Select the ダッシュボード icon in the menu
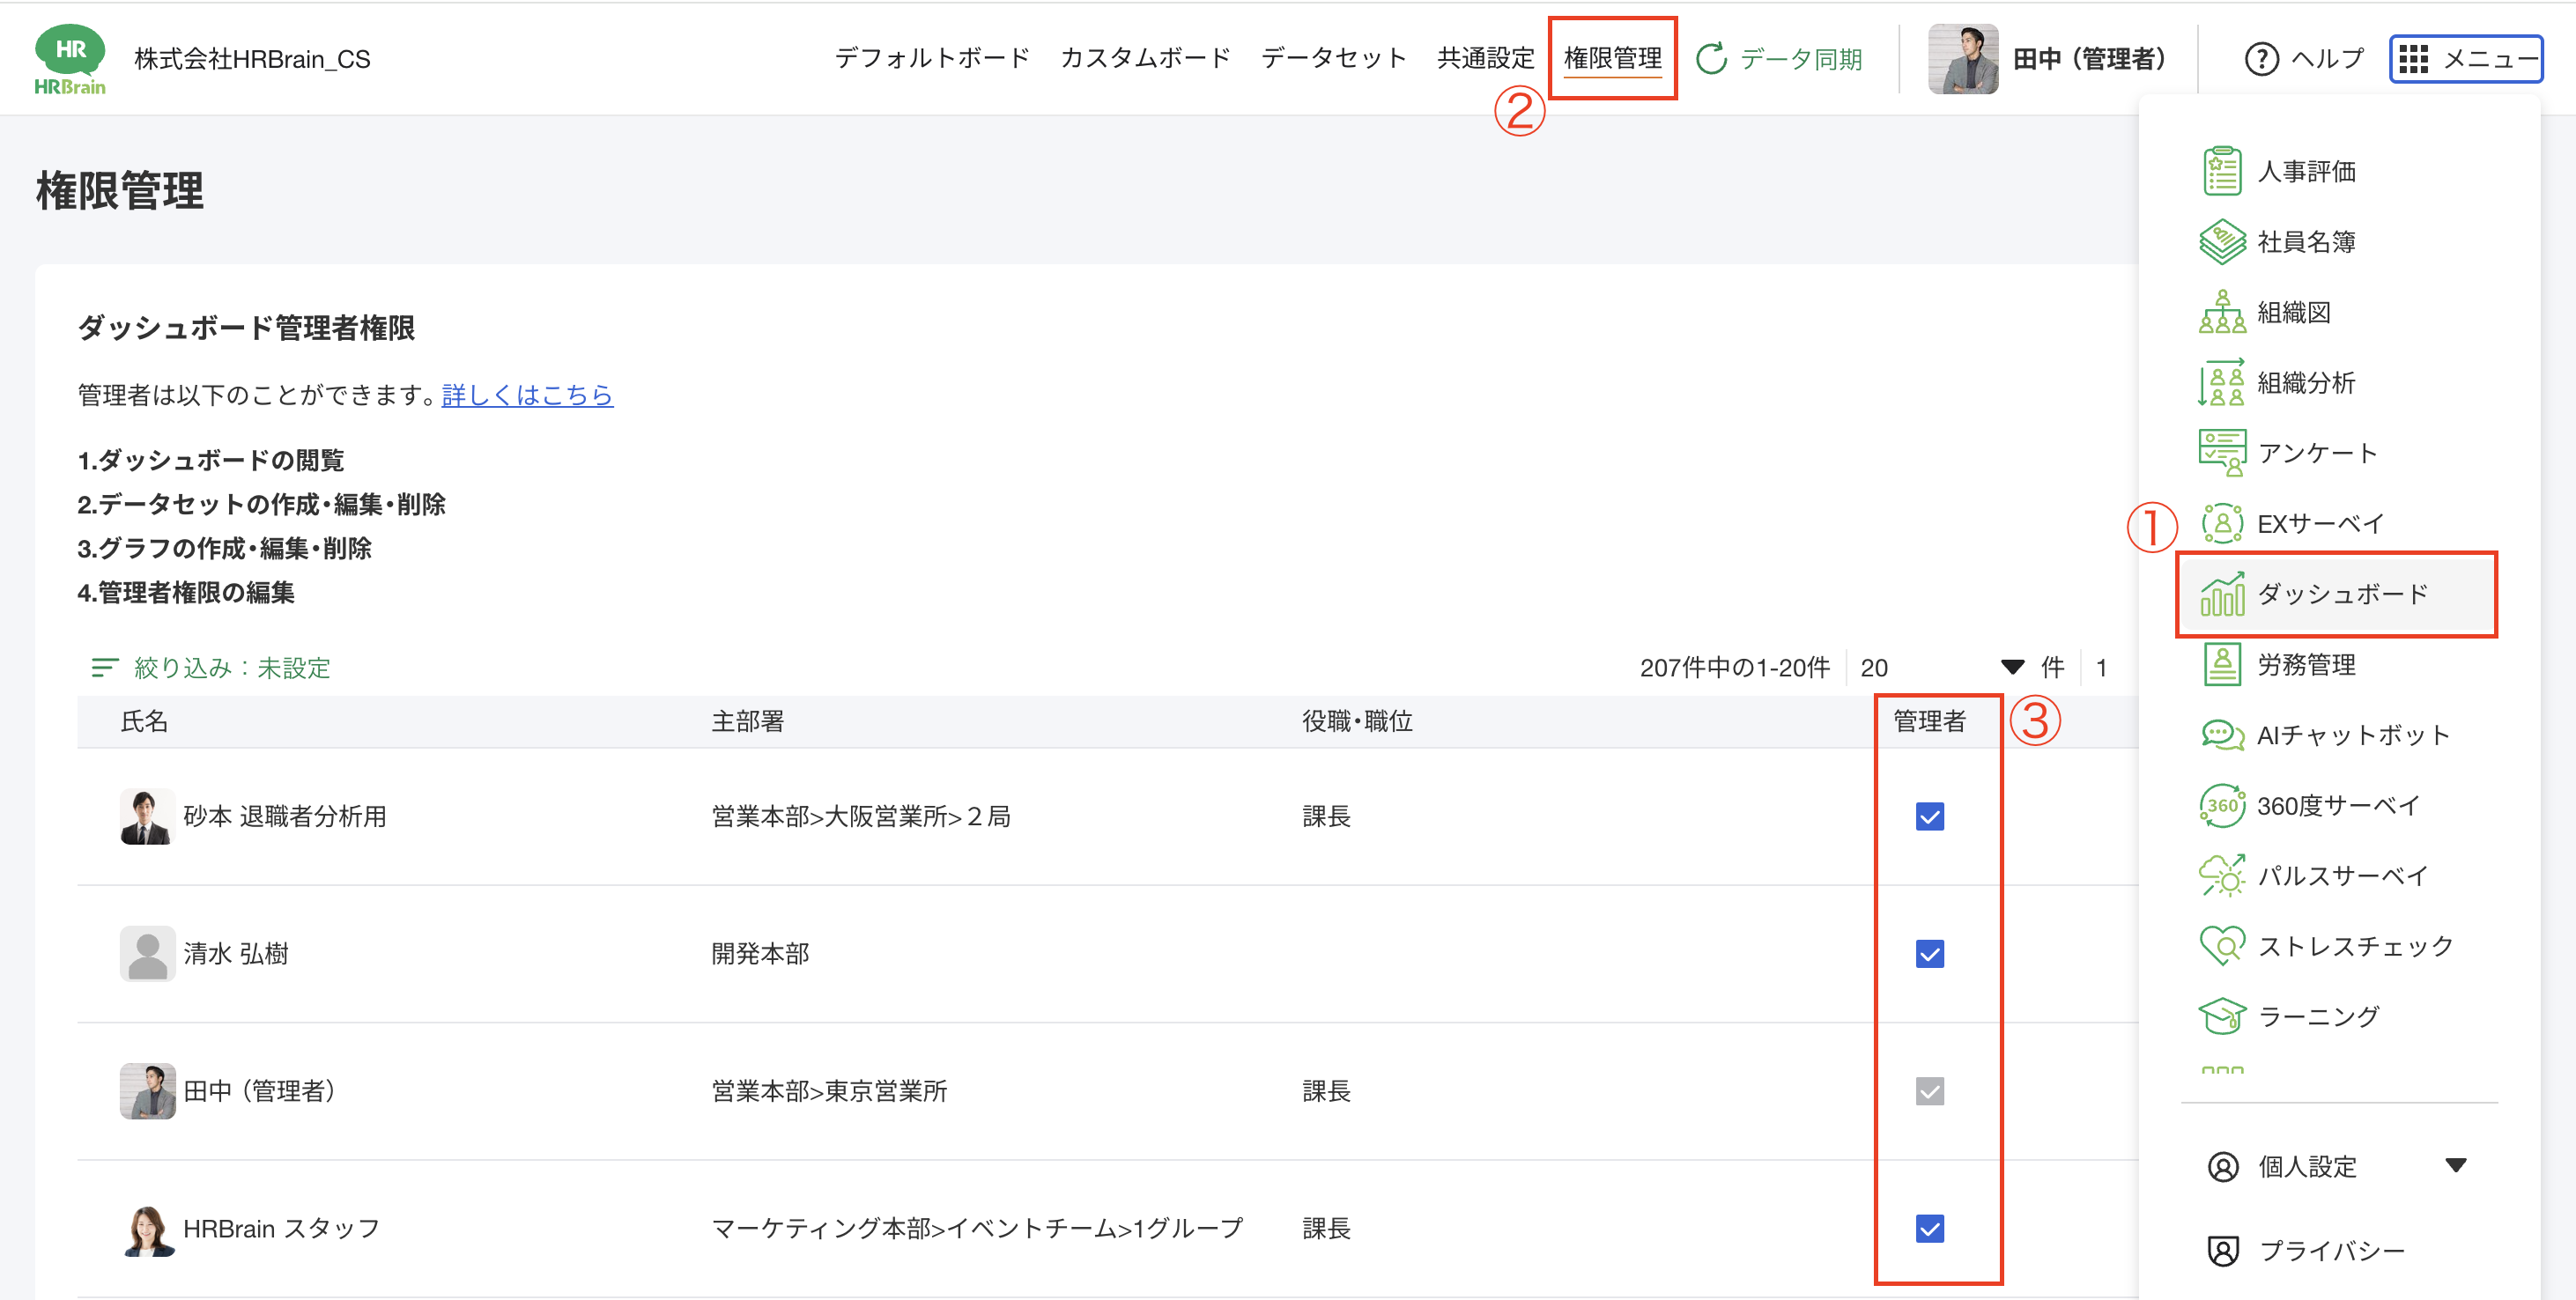 (x=2222, y=594)
